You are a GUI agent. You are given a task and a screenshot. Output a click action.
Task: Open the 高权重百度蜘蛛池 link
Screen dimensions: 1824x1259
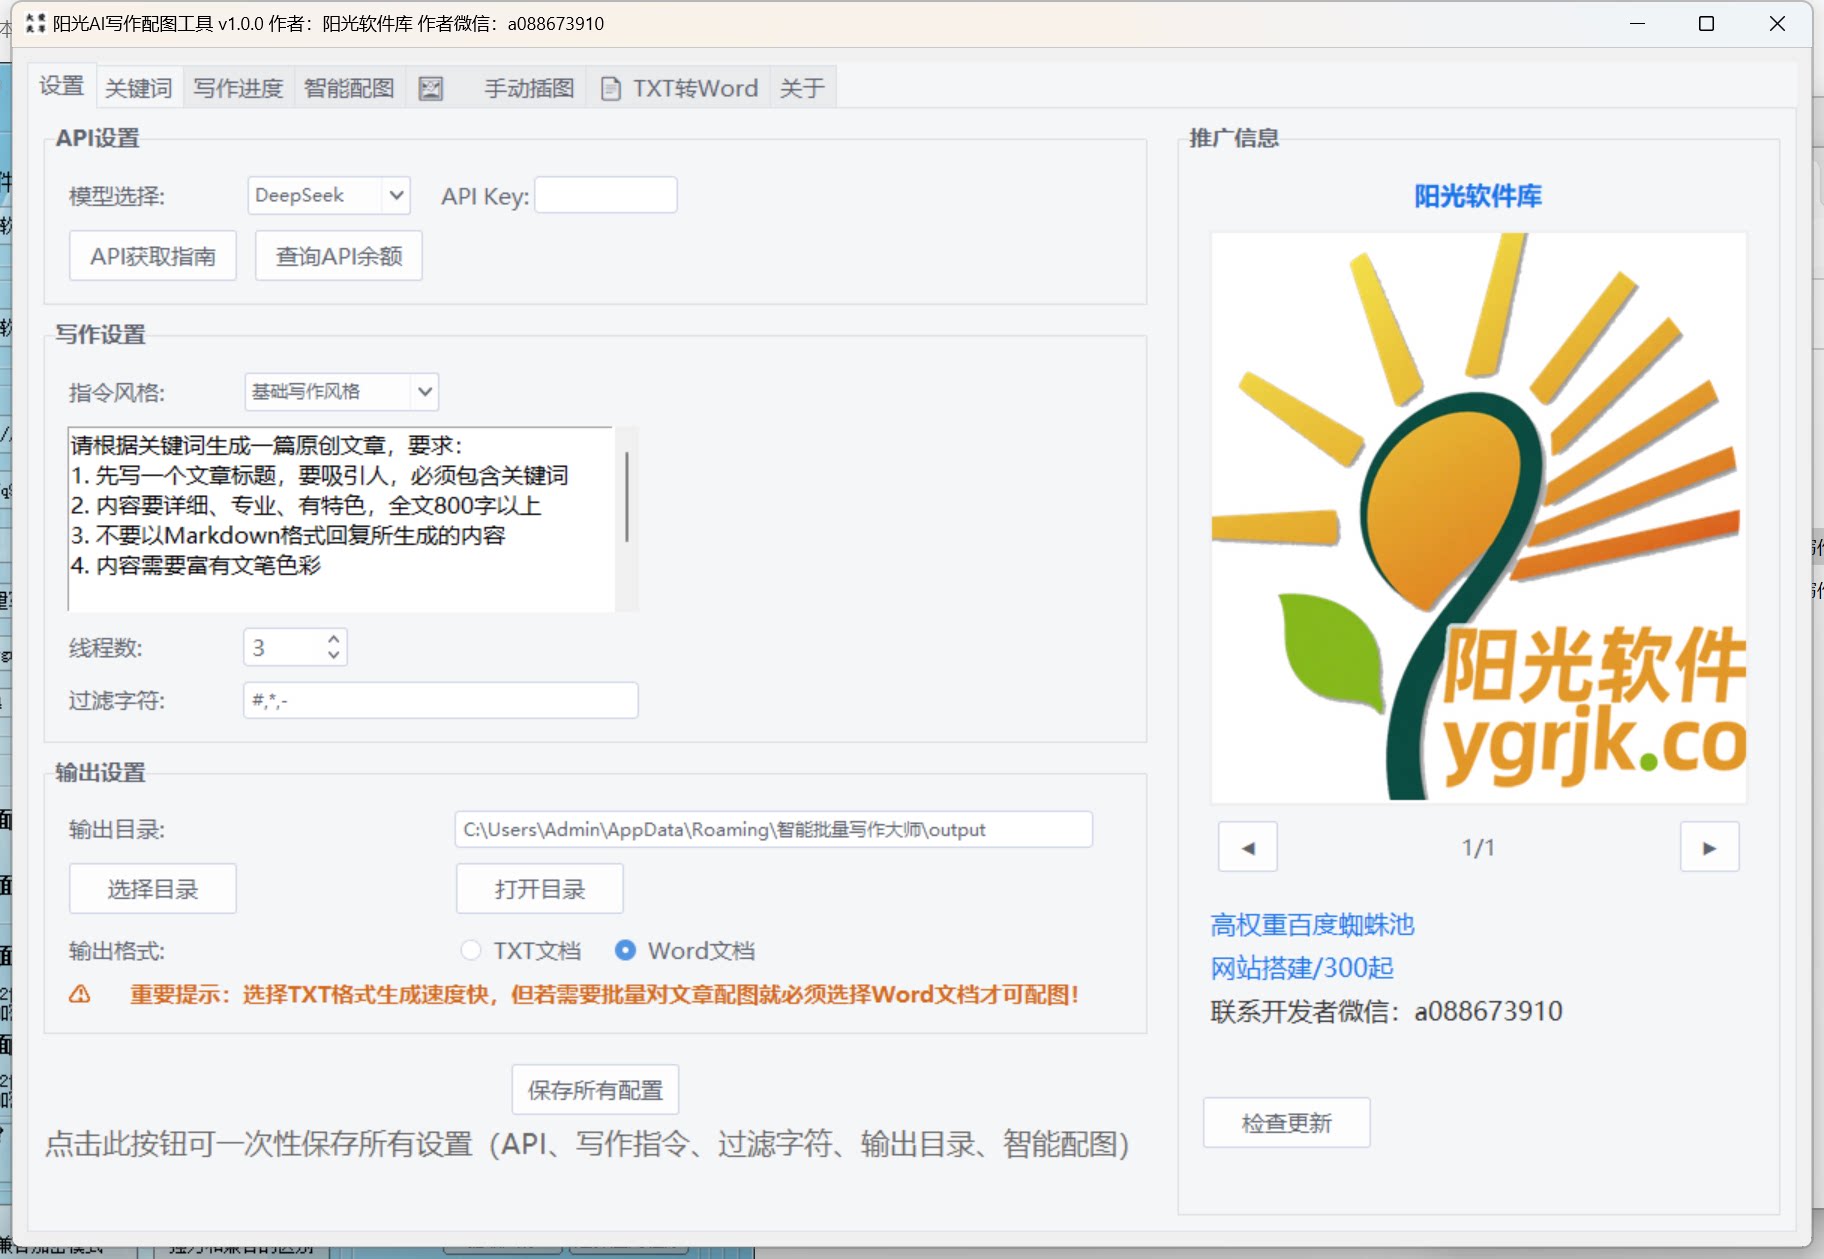pyautogui.click(x=1312, y=924)
